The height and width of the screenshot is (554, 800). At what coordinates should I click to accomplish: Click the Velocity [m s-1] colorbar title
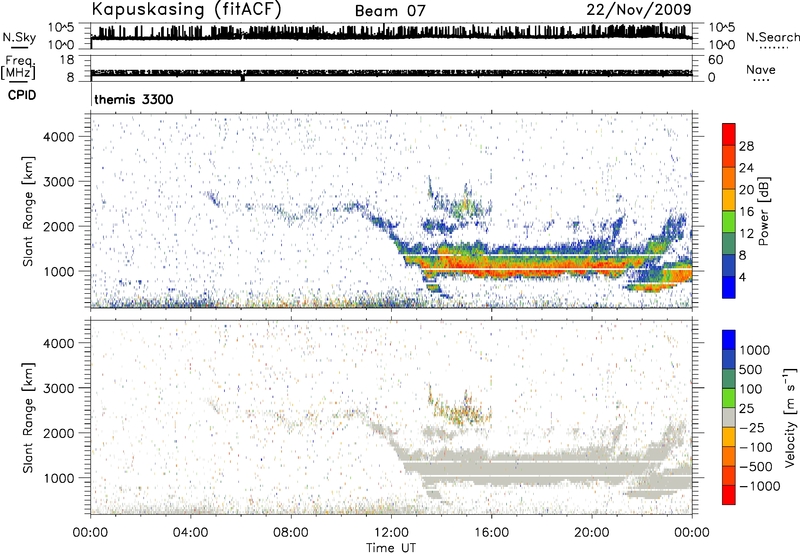tap(790, 416)
